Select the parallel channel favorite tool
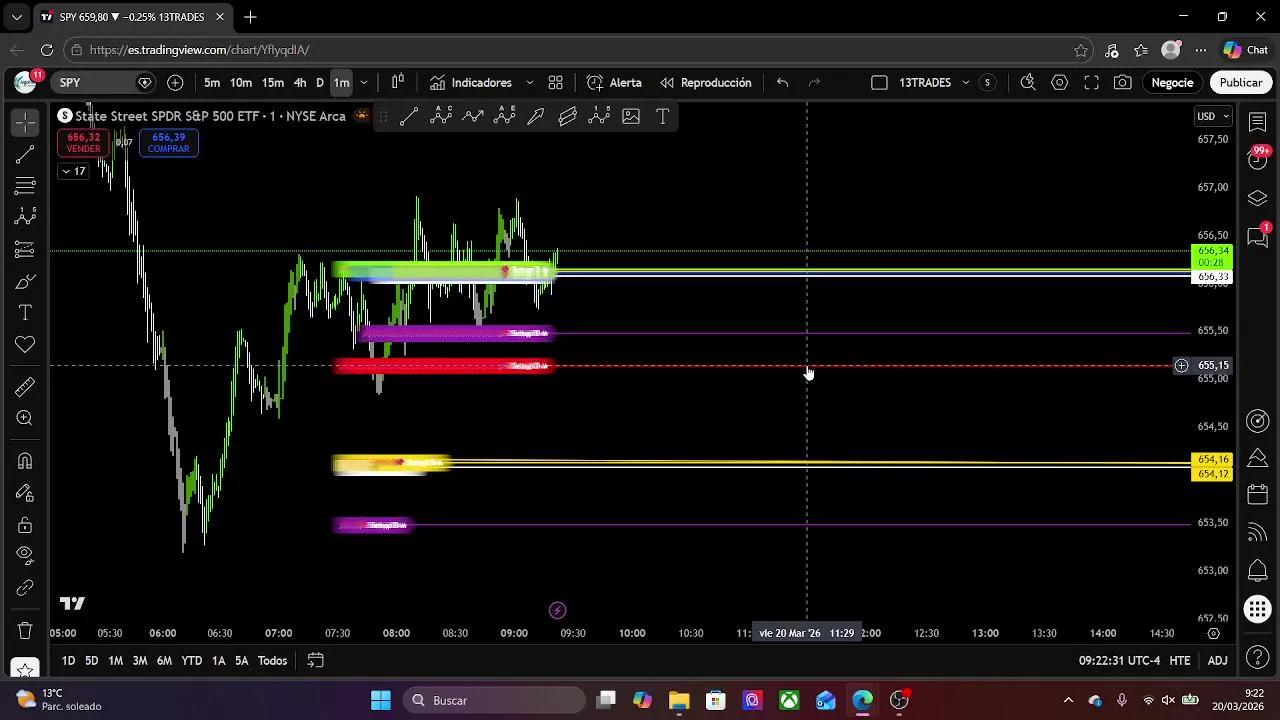 click(568, 117)
